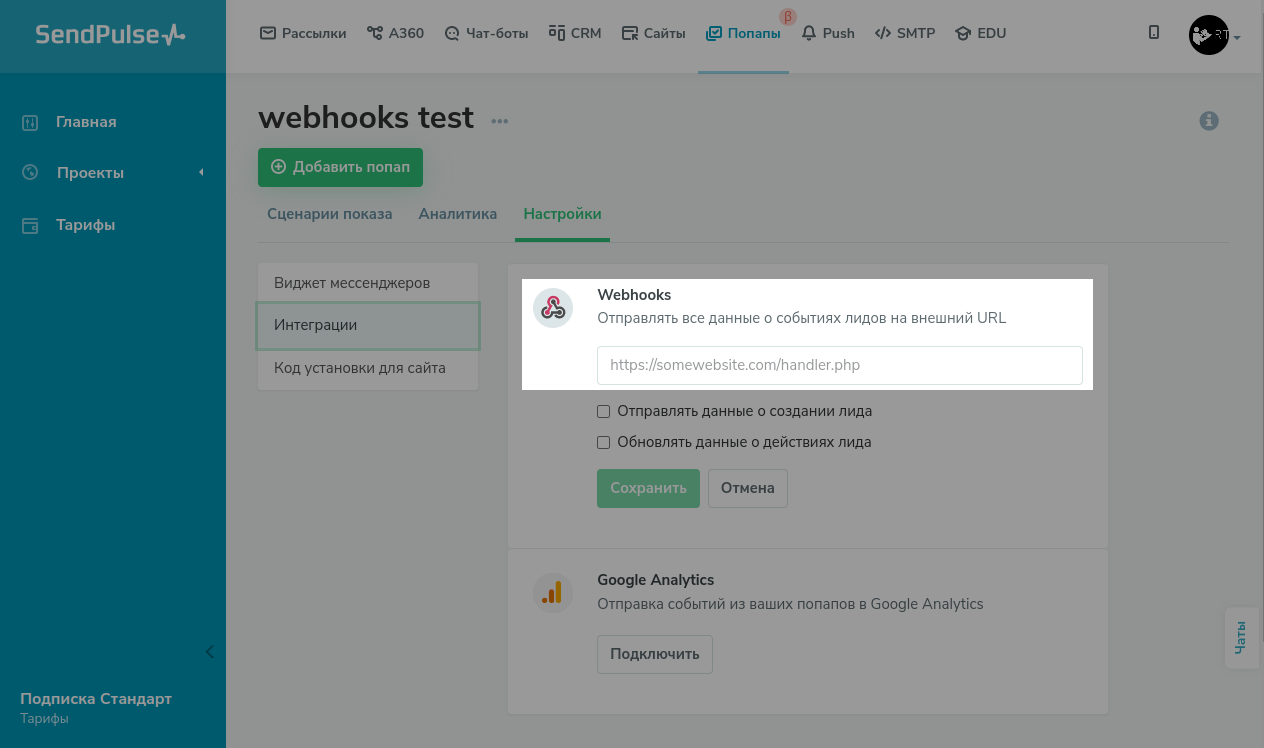Screen dimensions: 1264x748
Task: Toggle Обновлять данные о действиях лида checkbox
Action: click(603, 442)
